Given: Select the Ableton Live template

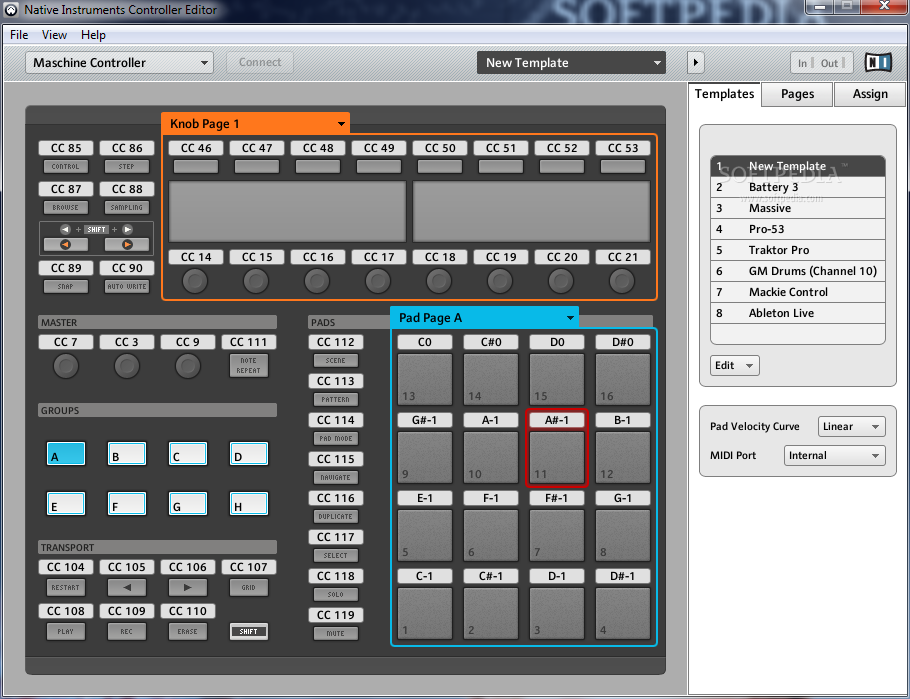Looking at the screenshot, I should pos(797,313).
